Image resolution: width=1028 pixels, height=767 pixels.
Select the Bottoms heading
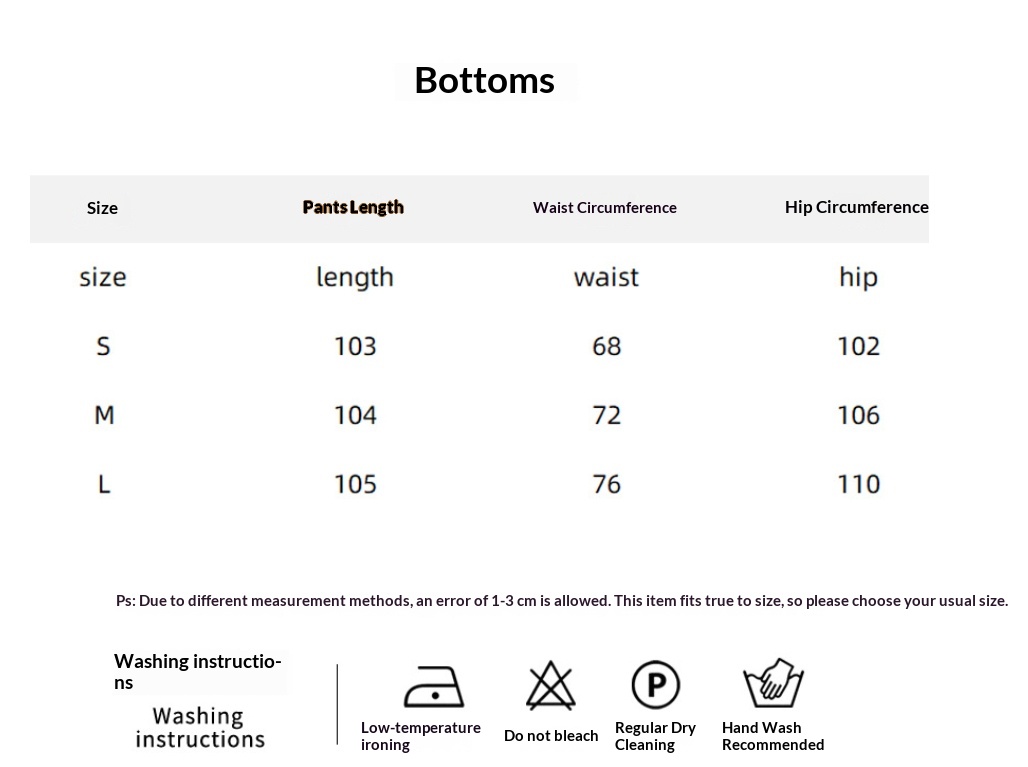pos(484,81)
